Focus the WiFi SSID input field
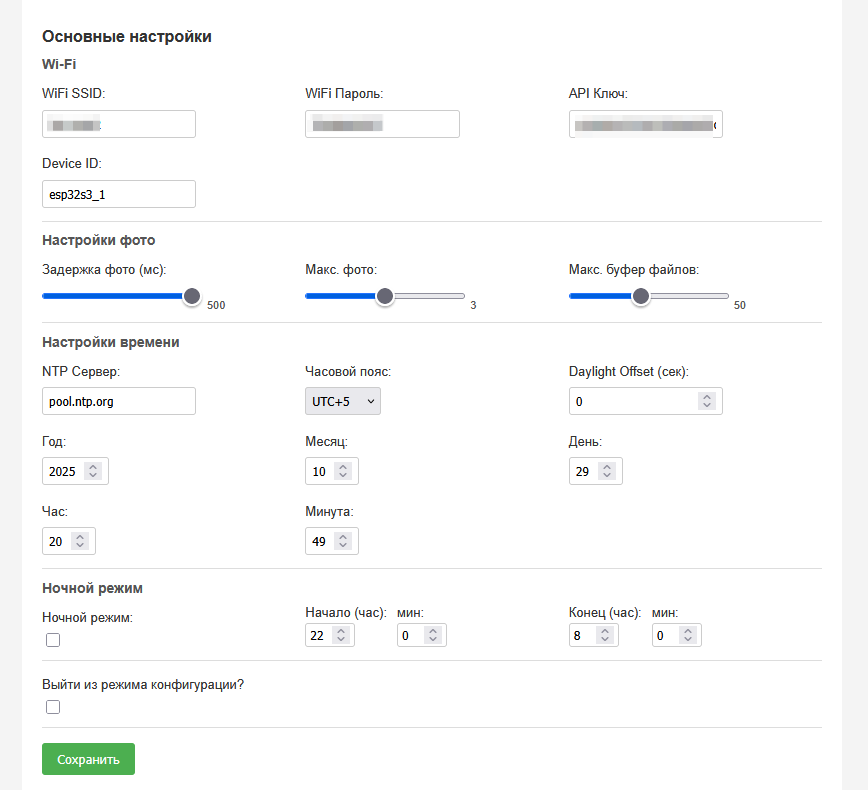868x790 pixels. tap(118, 124)
